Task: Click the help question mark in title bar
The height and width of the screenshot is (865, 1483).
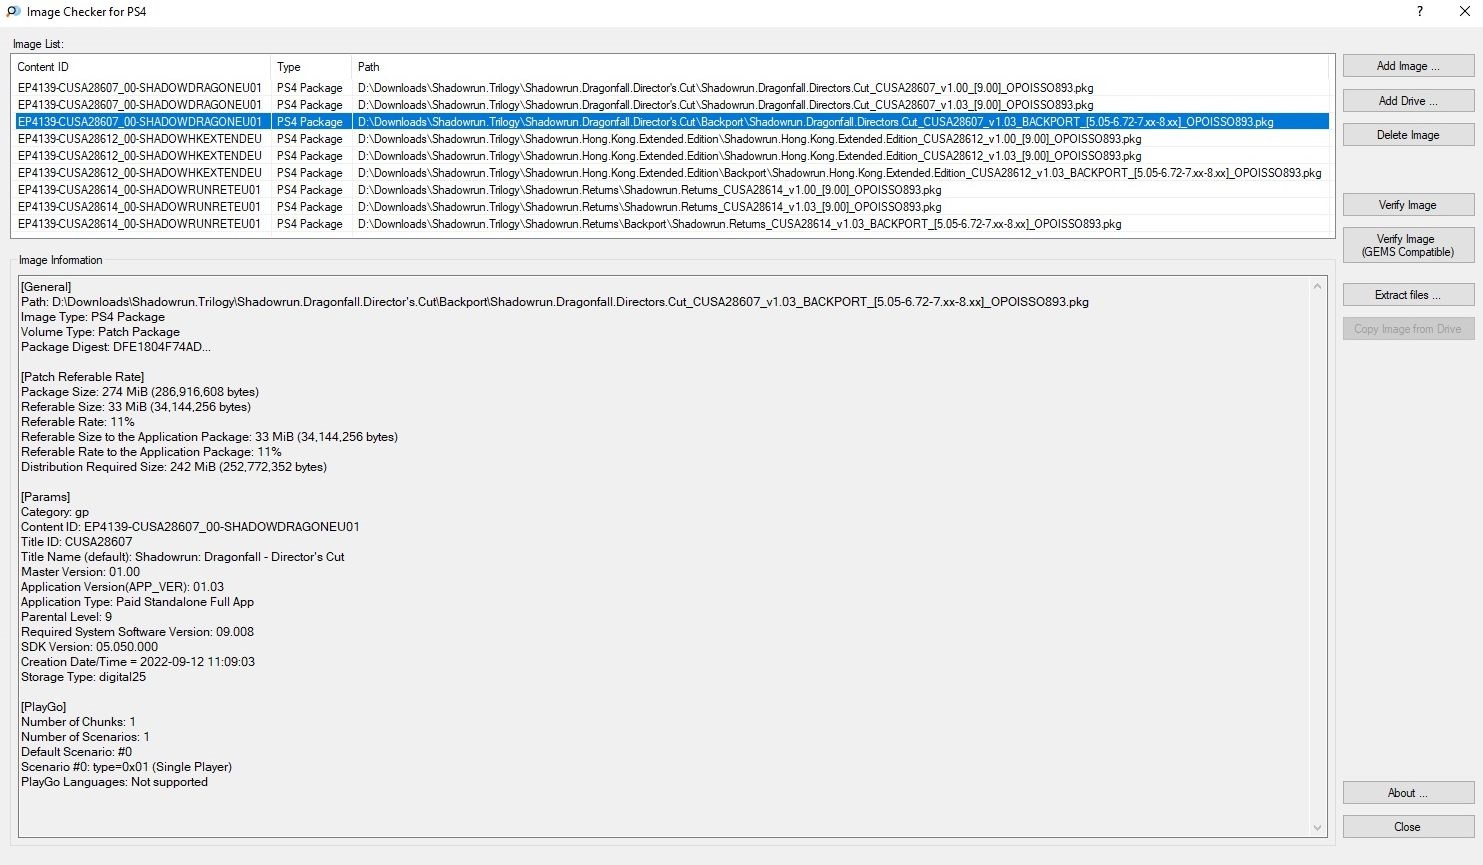Action: (1420, 12)
